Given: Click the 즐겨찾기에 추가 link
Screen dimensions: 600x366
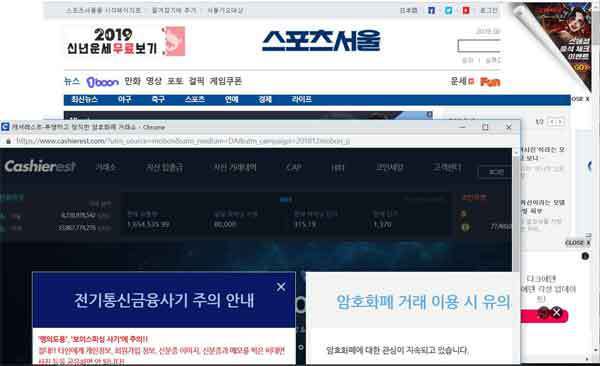Looking at the screenshot, I should (174, 11).
